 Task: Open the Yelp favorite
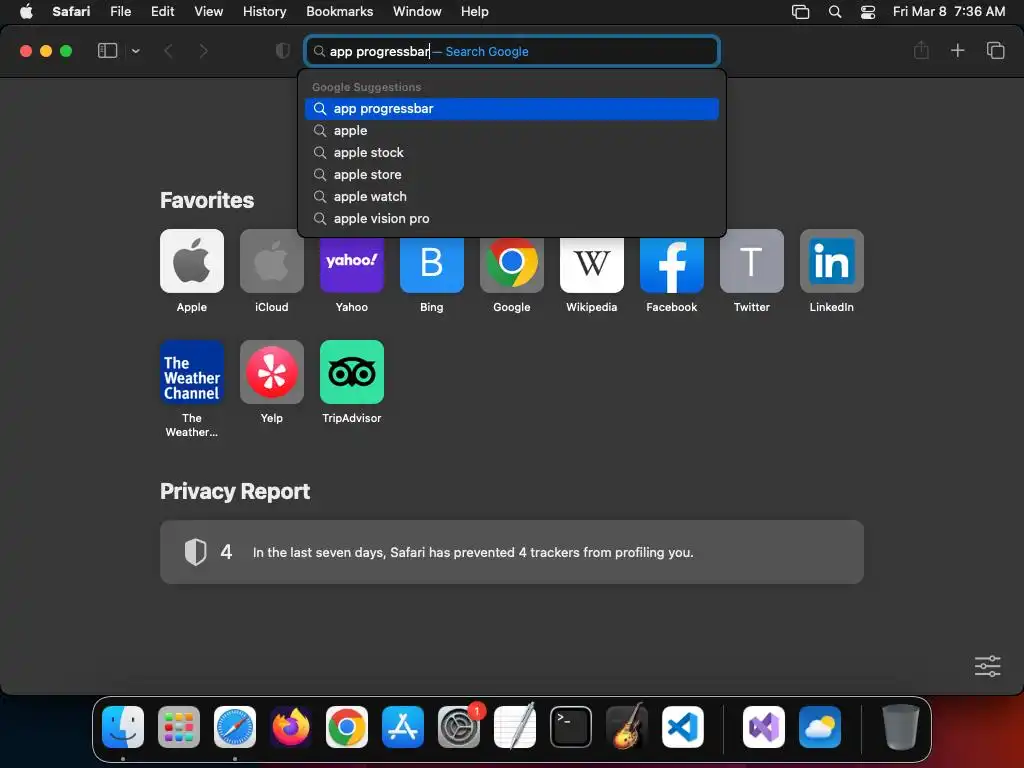point(272,372)
